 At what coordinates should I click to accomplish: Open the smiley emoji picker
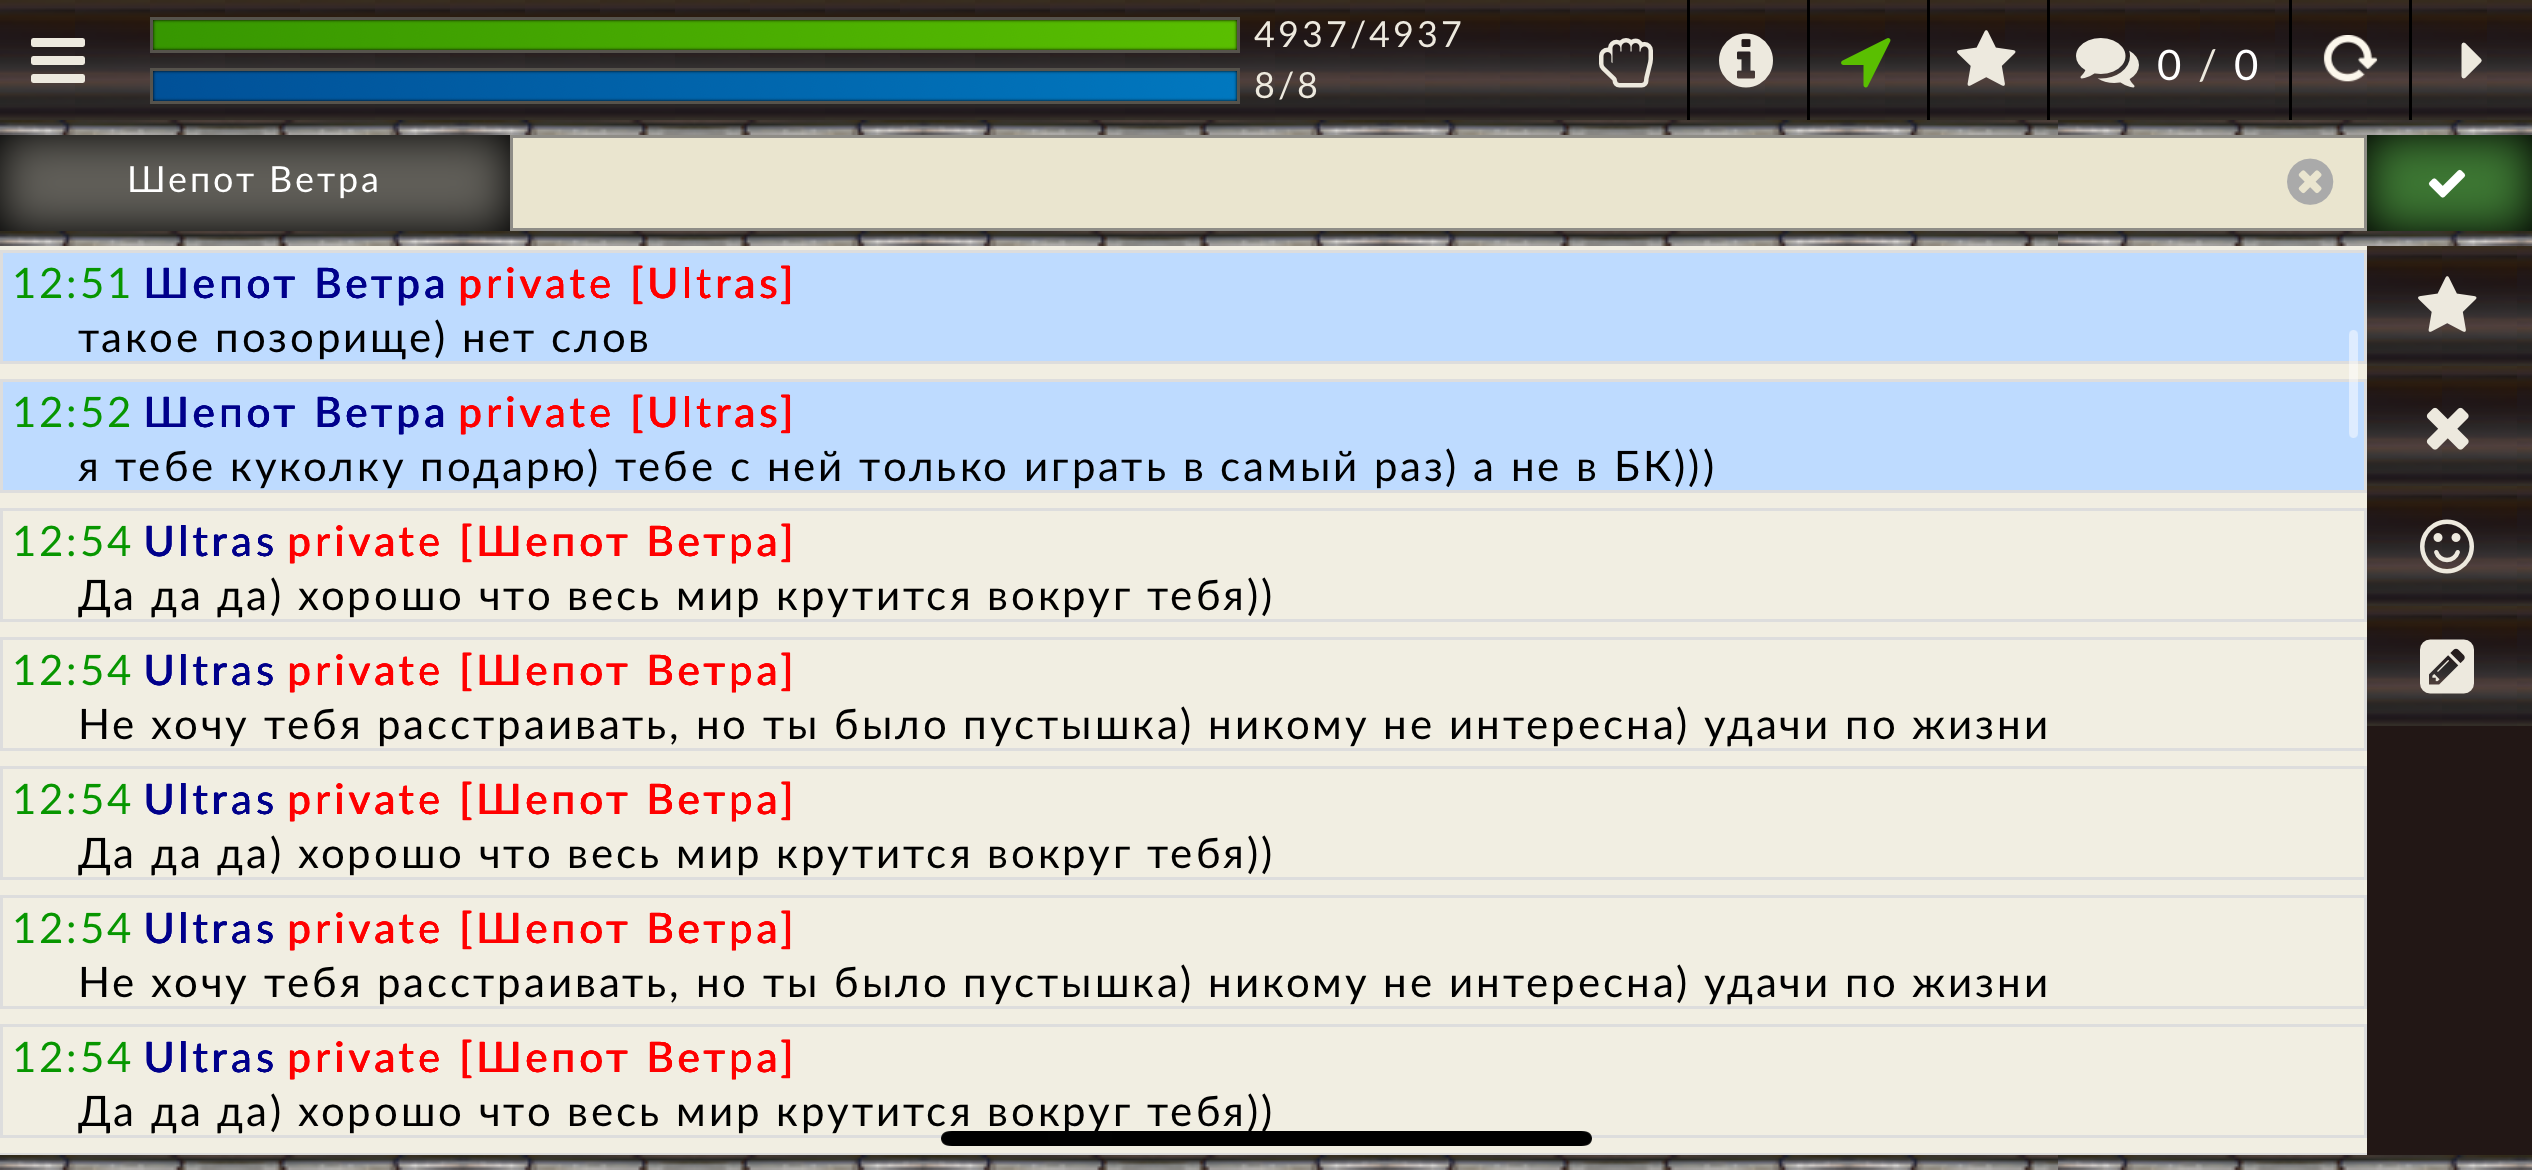tap(2447, 546)
